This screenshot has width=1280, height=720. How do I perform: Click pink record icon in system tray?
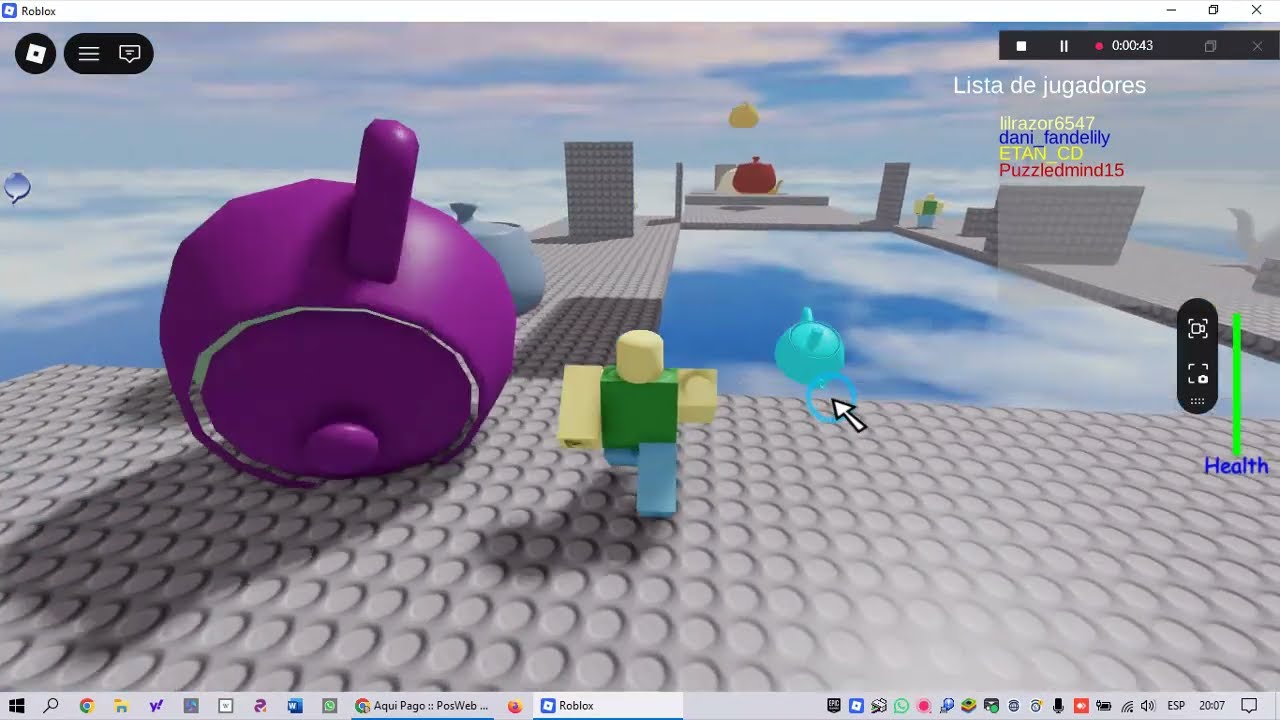923,706
